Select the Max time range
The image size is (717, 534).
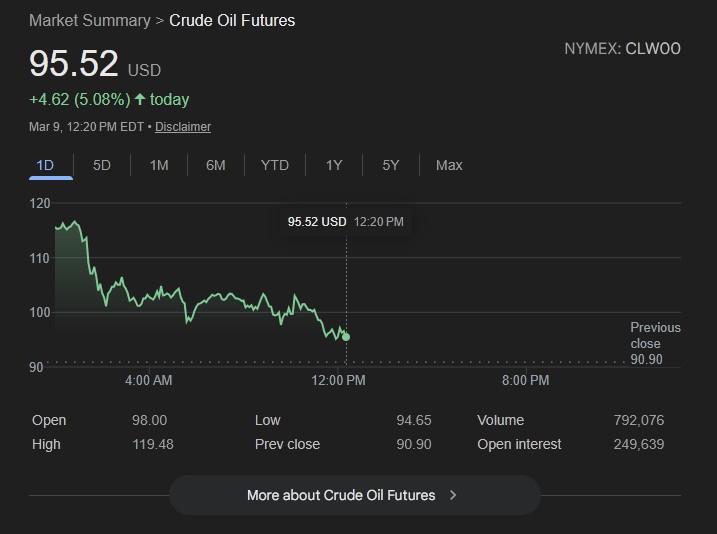click(x=449, y=165)
